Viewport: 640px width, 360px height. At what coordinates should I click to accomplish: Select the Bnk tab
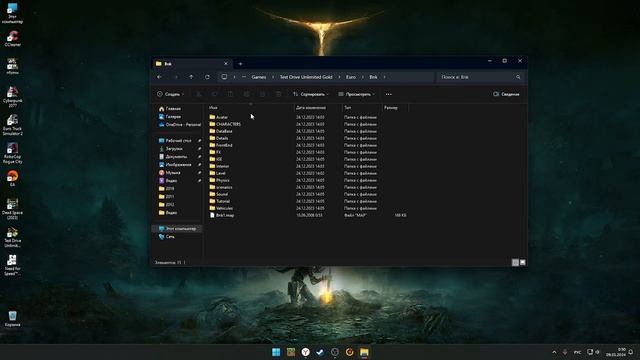[x=191, y=64]
